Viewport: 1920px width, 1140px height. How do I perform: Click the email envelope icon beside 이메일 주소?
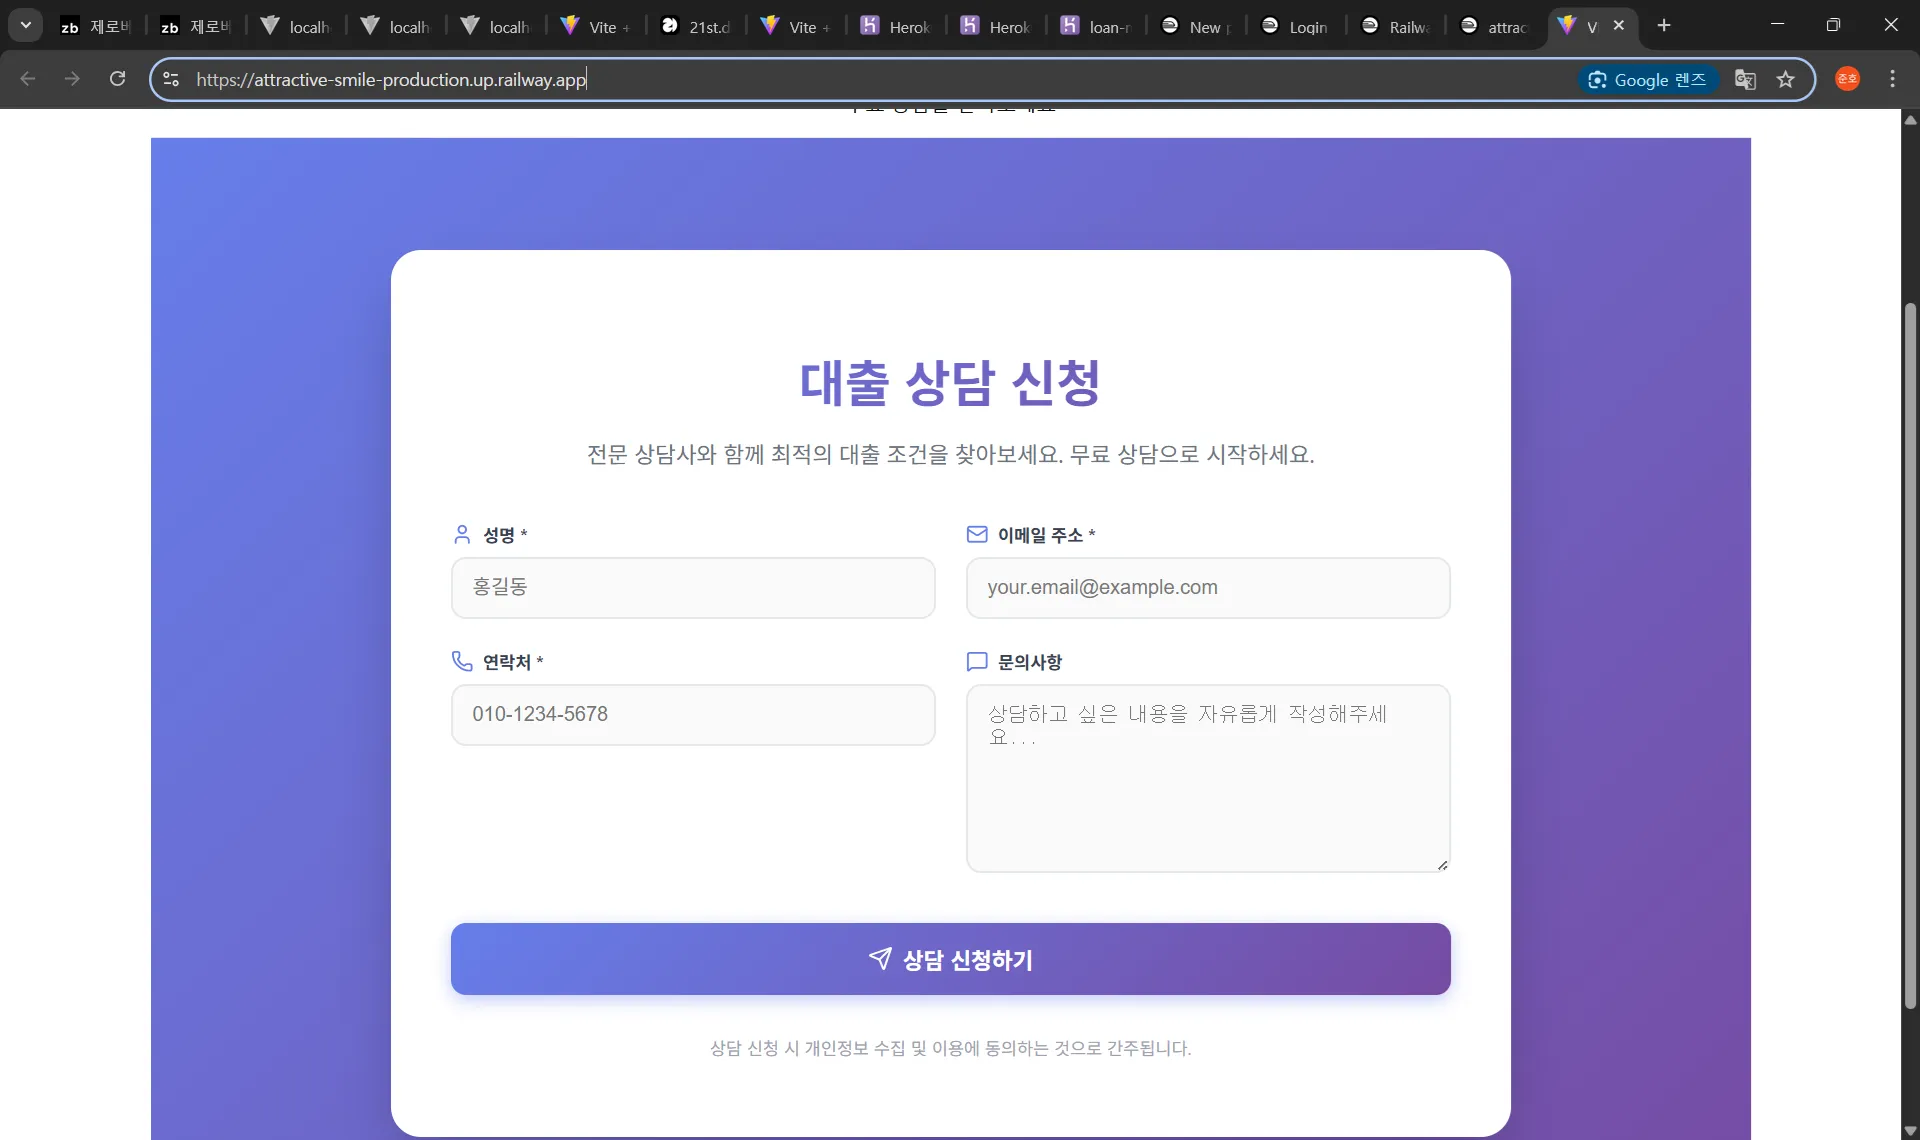pyautogui.click(x=977, y=534)
